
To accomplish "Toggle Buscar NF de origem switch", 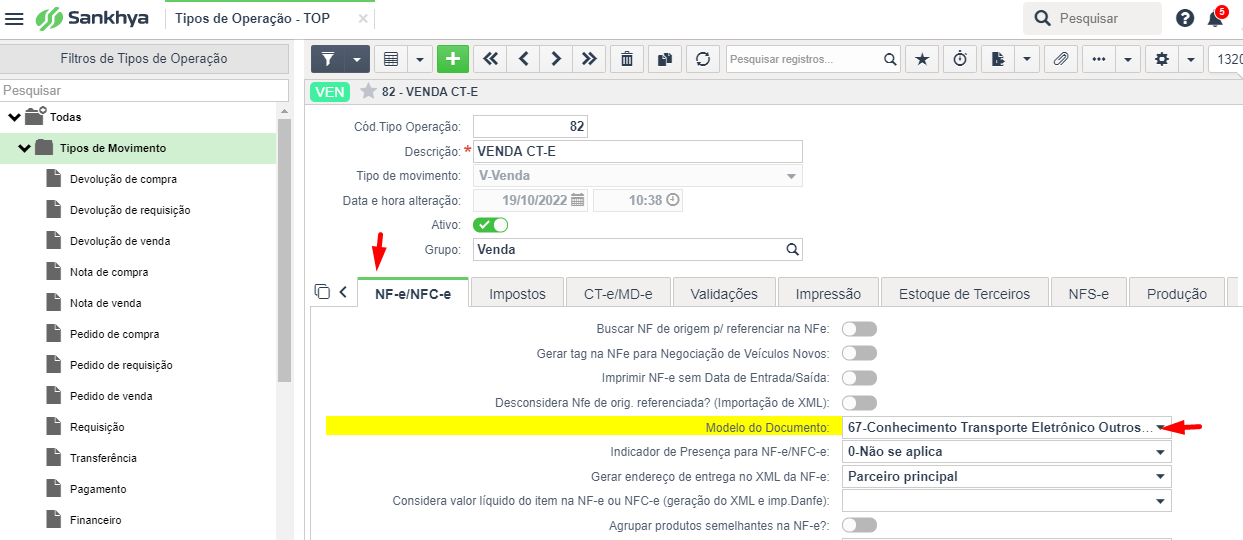I will coord(859,328).
